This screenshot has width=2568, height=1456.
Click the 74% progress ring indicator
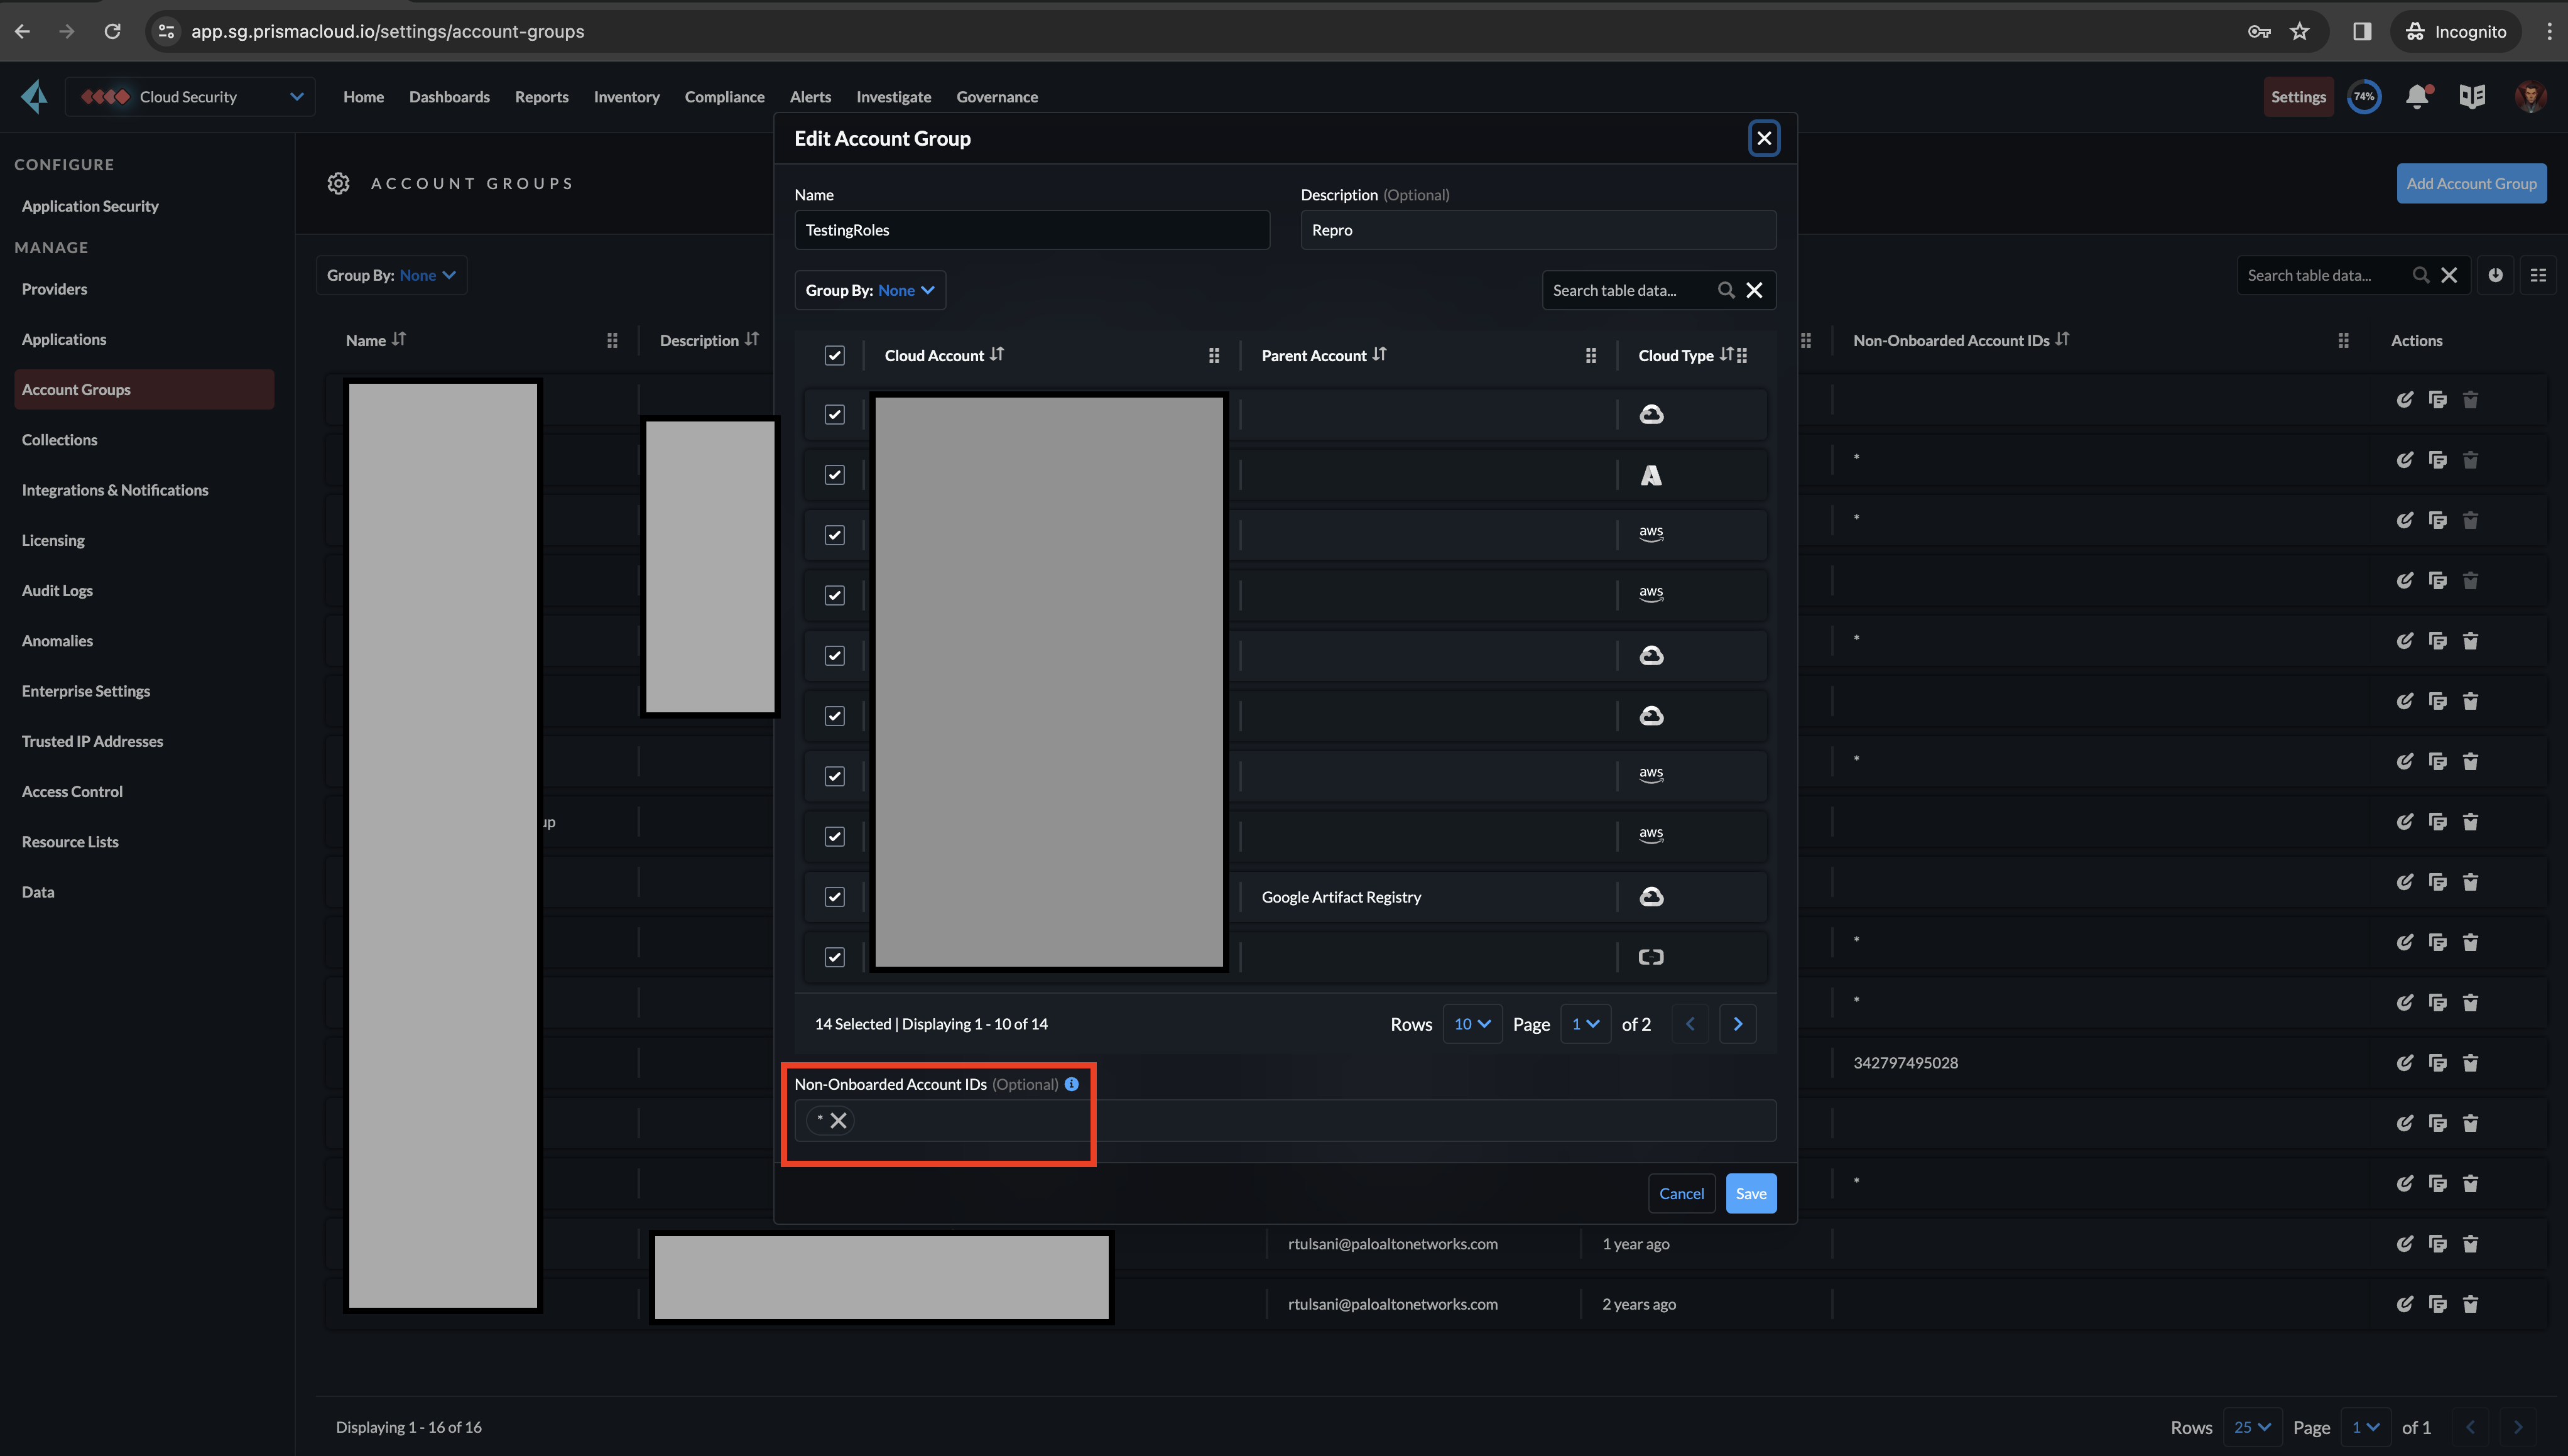pos(2364,97)
